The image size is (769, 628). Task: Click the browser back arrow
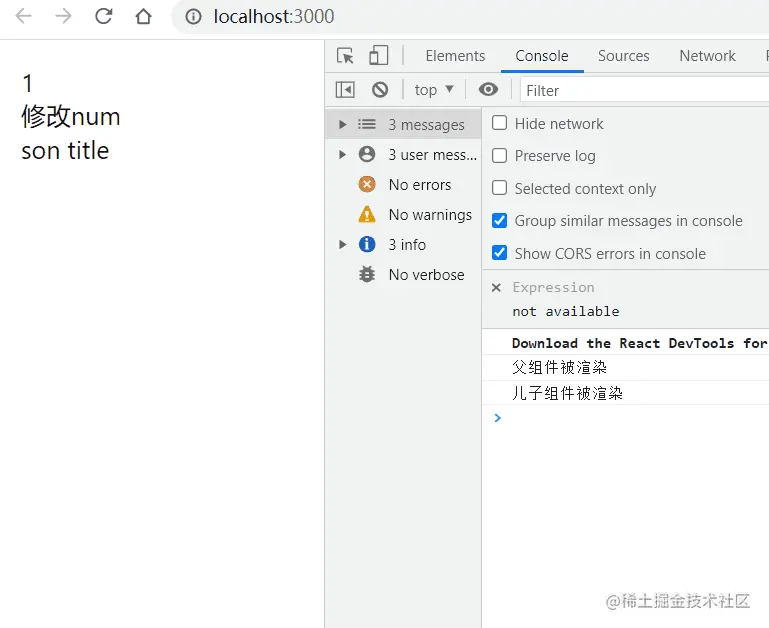coord(24,16)
